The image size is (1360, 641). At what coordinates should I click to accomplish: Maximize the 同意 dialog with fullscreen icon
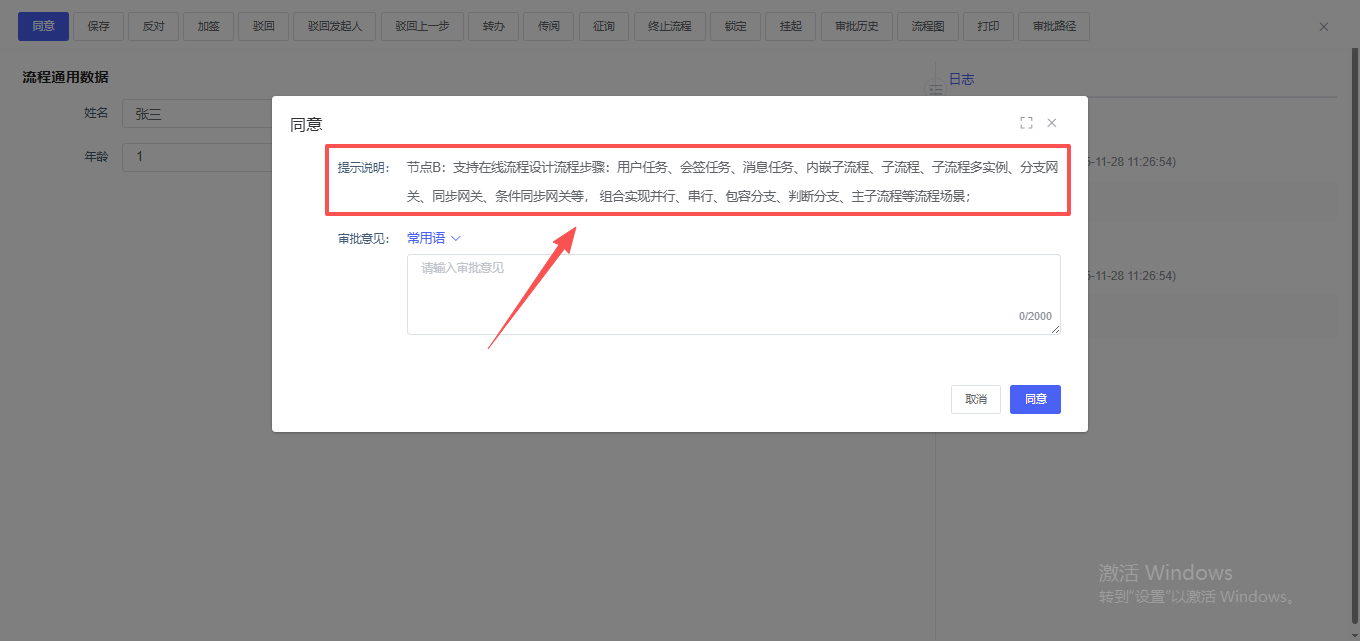tap(1026, 123)
